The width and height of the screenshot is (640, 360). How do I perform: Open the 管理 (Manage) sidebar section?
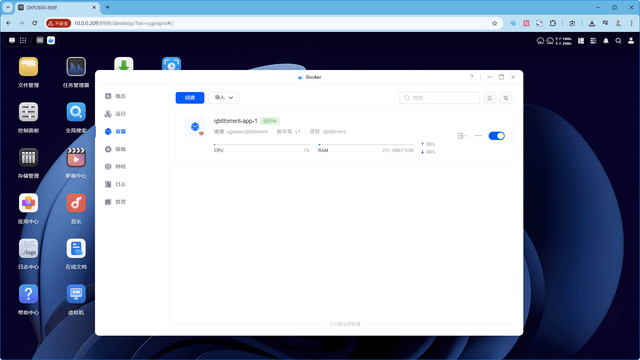[x=116, y=202]
